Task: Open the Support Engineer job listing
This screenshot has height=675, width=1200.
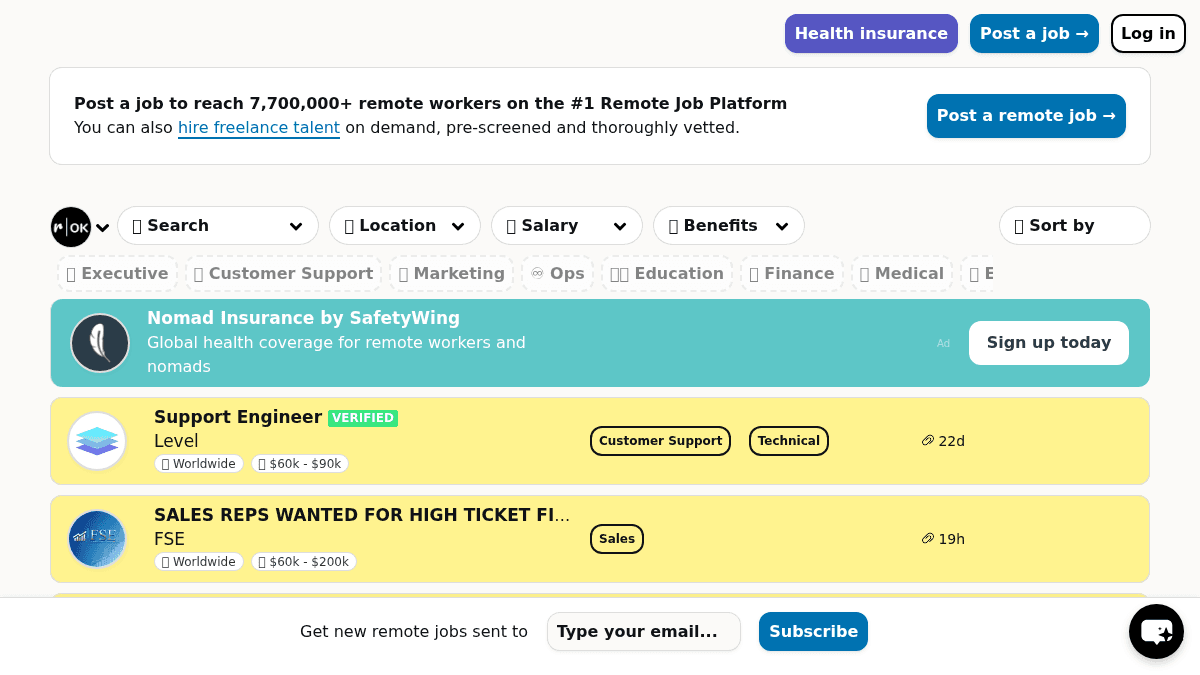Action: [238, 417]
